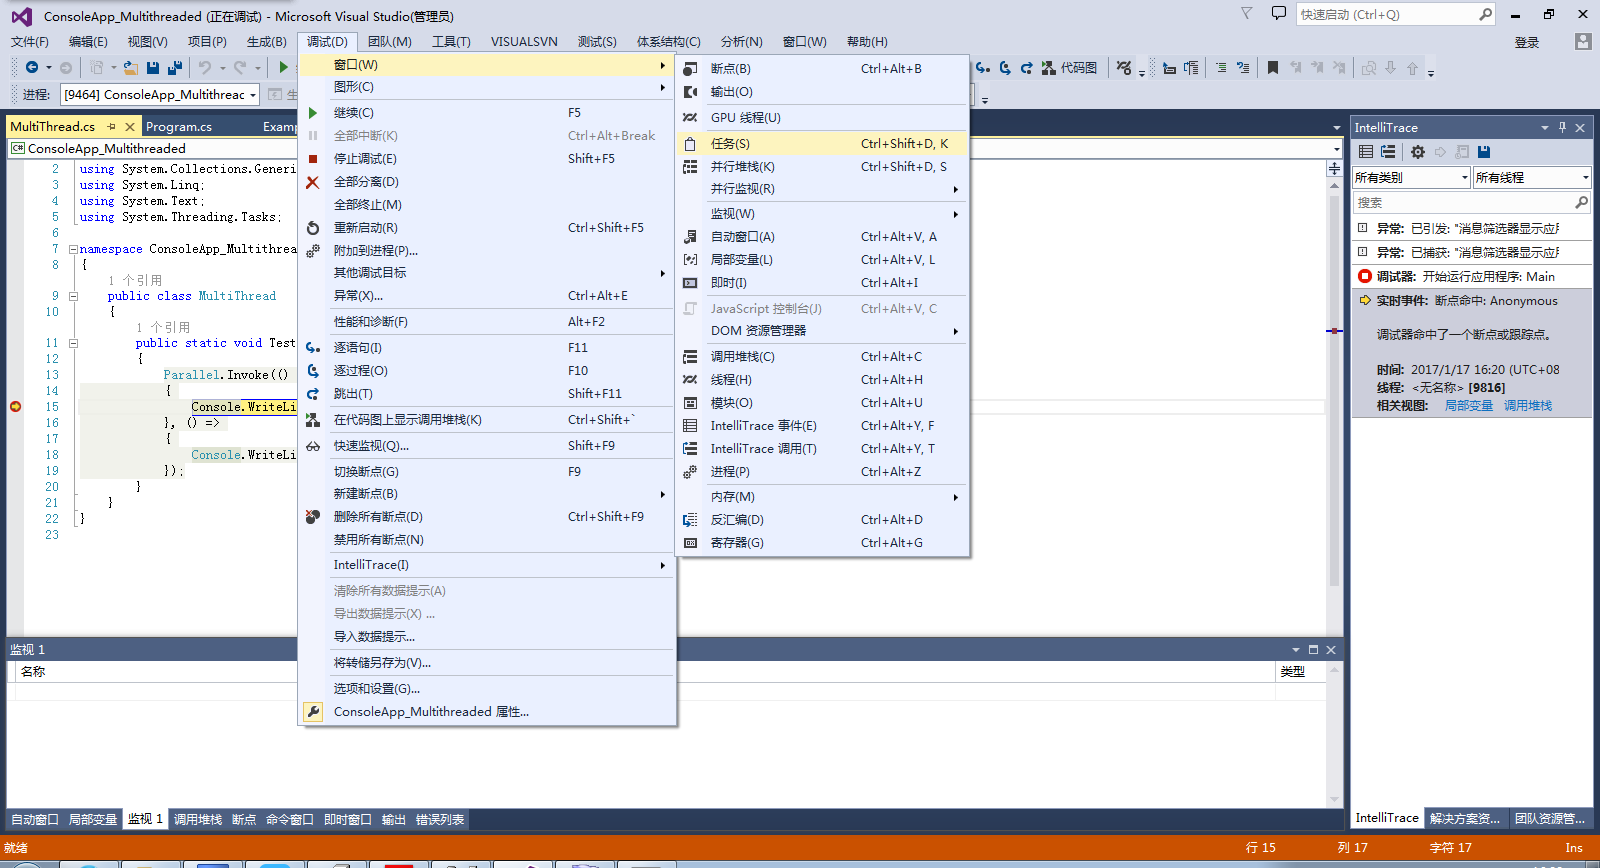Choose ConsoleApp_Multithreaded 属性 menu entry

tap(487, 712)
